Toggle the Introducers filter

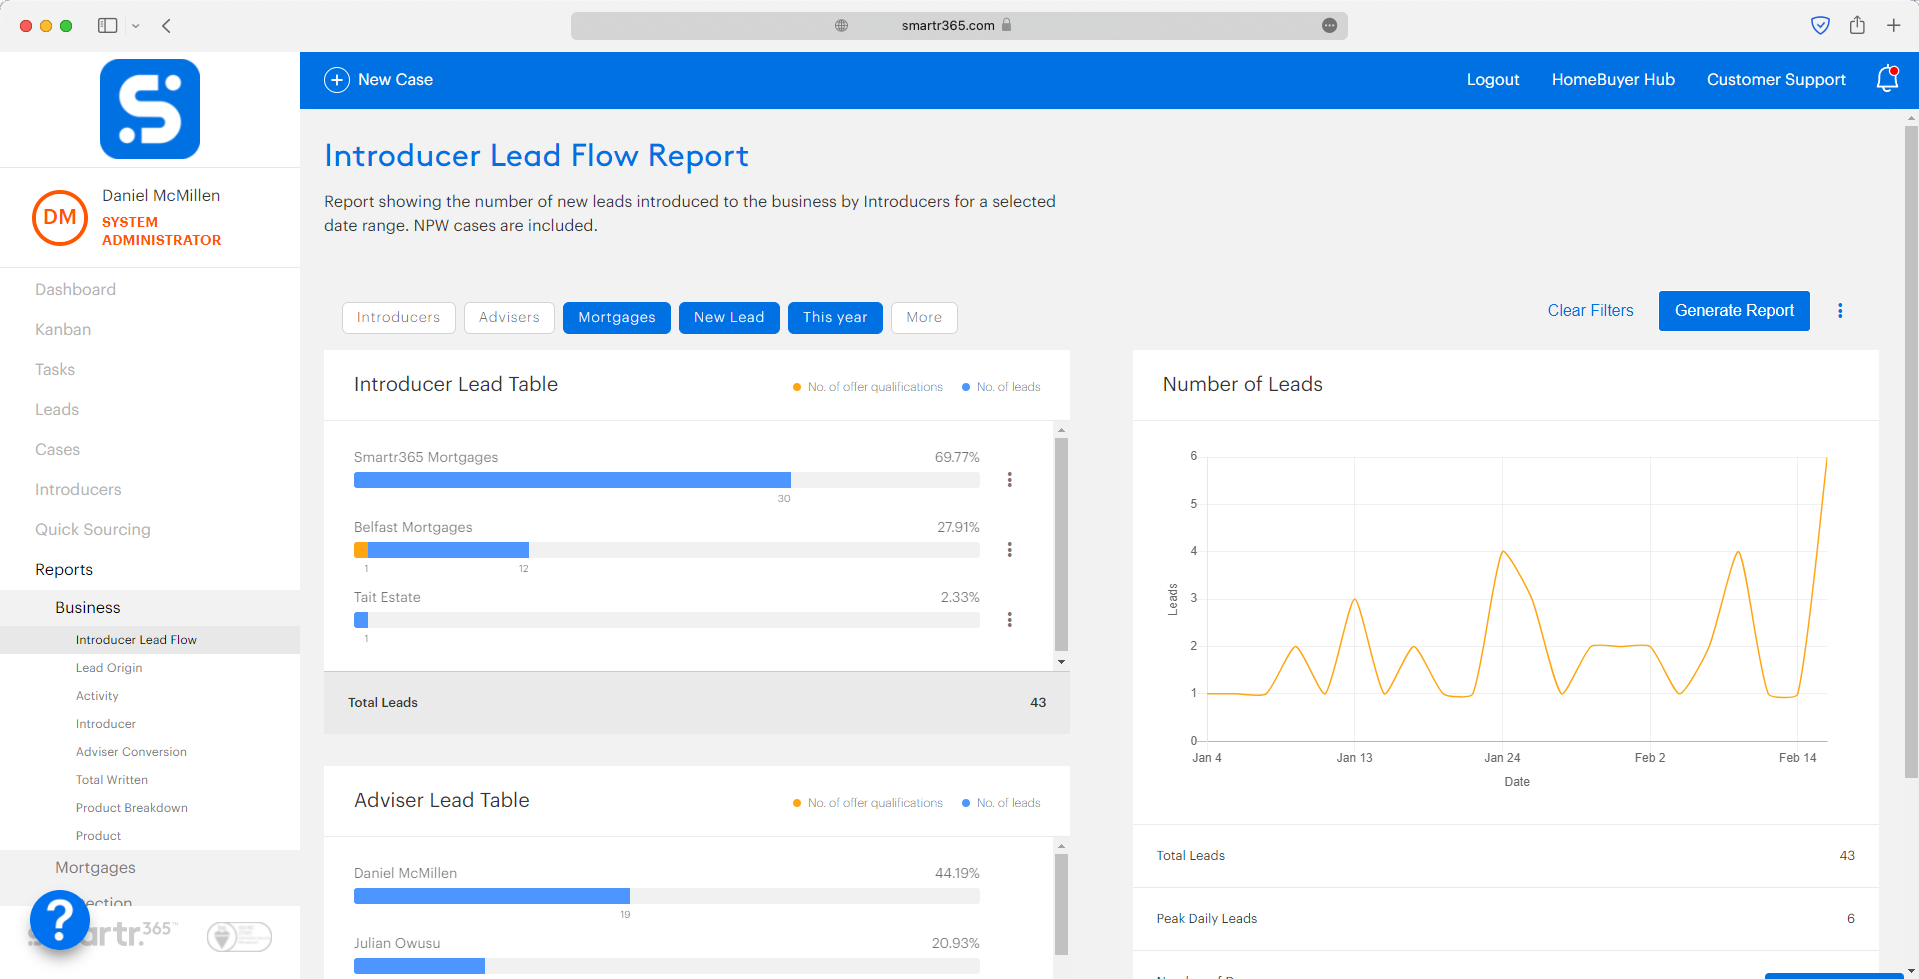pyautogui.click(x=399, y=317)
